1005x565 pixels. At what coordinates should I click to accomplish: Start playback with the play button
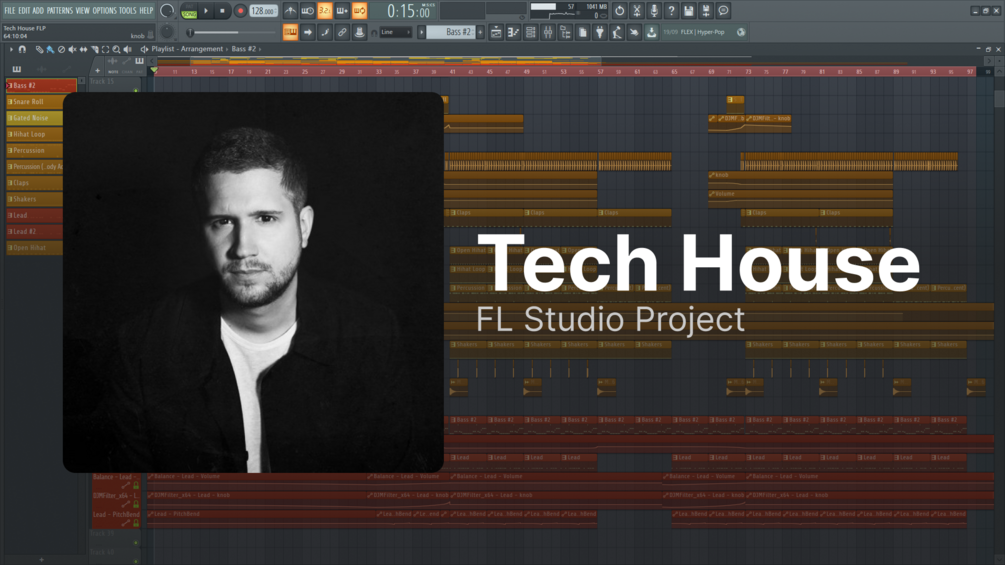(x=206, y=11)
